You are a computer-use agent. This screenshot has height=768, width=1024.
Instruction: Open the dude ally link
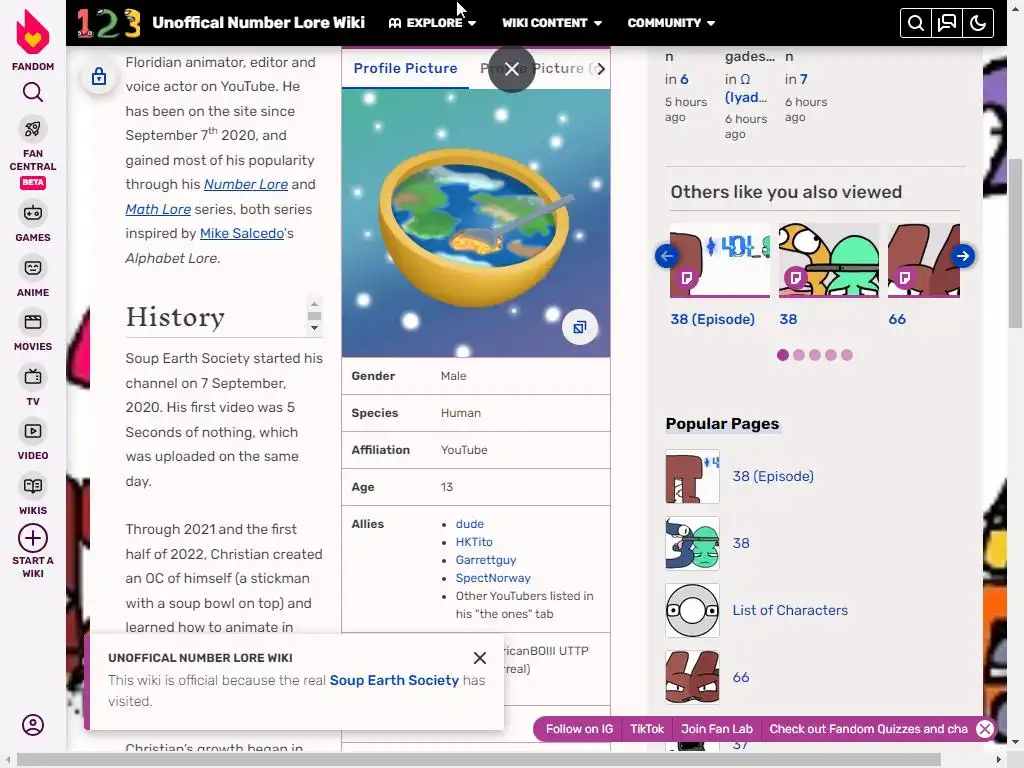[x=470, y=524]
